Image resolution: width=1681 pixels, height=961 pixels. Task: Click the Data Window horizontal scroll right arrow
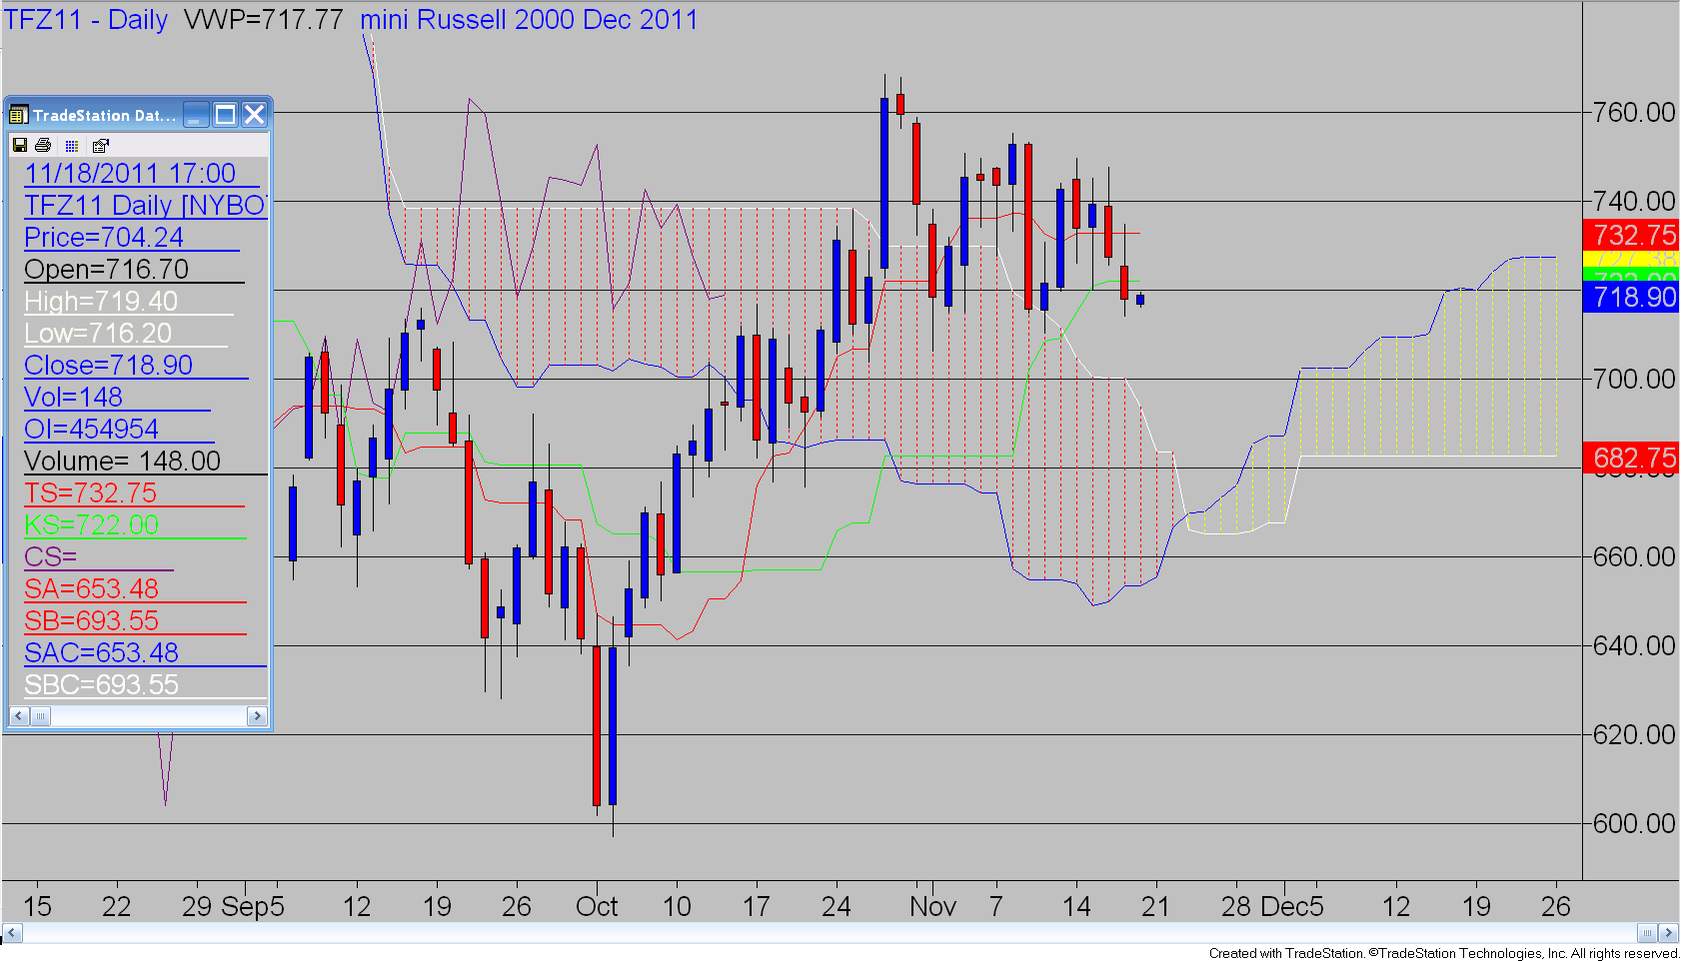point(257,716)
